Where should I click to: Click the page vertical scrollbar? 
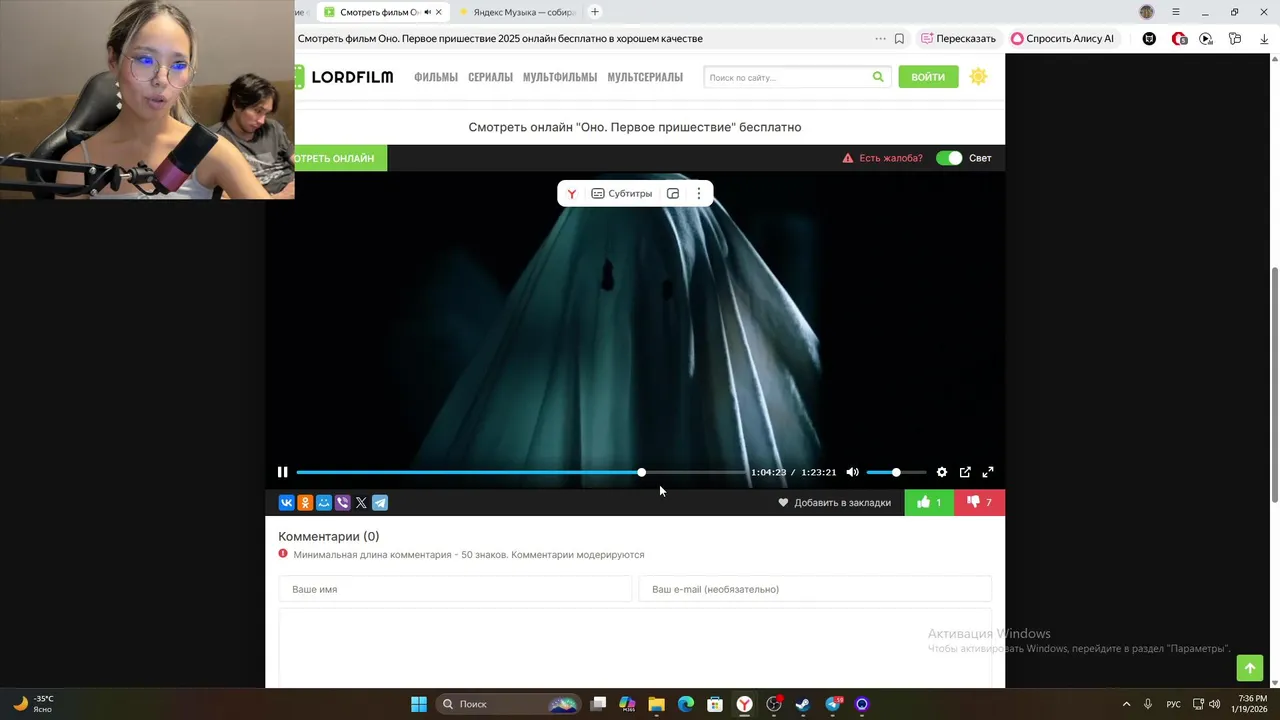coord(1274,385)
